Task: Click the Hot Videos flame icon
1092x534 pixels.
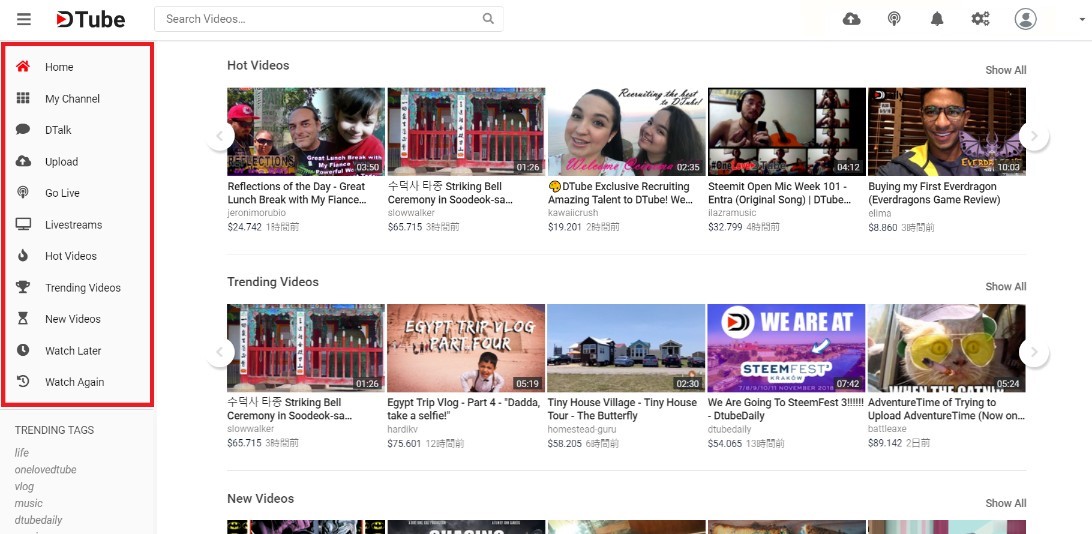Action: click(x=23, y=256)
